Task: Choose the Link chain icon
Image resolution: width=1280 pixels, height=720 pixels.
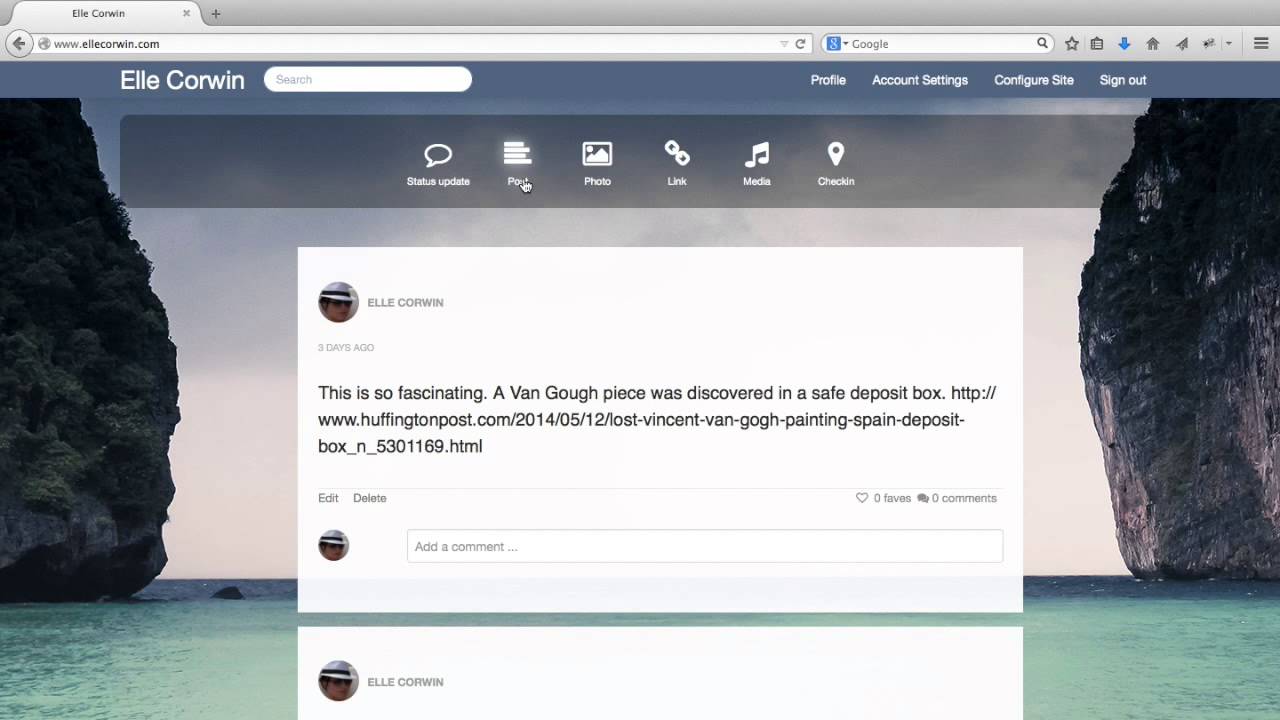Action: [x=677, y=153]
